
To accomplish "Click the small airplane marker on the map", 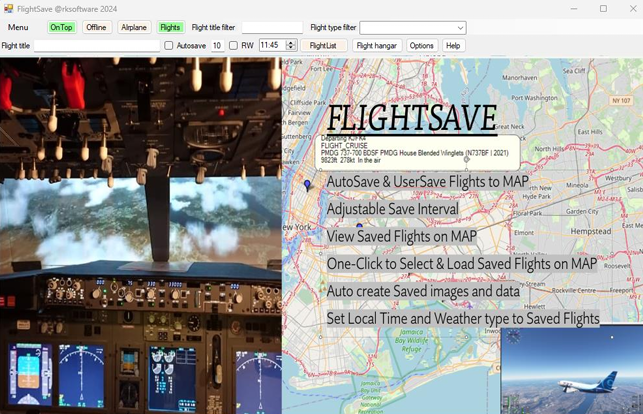I will click(x=469, y=305).
